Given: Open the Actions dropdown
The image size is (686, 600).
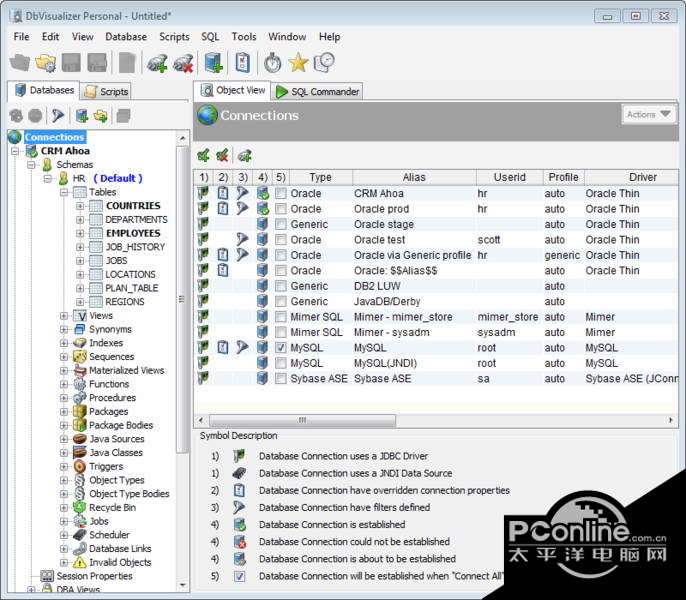Looking at the screenshot, I should tap(647, 115).
